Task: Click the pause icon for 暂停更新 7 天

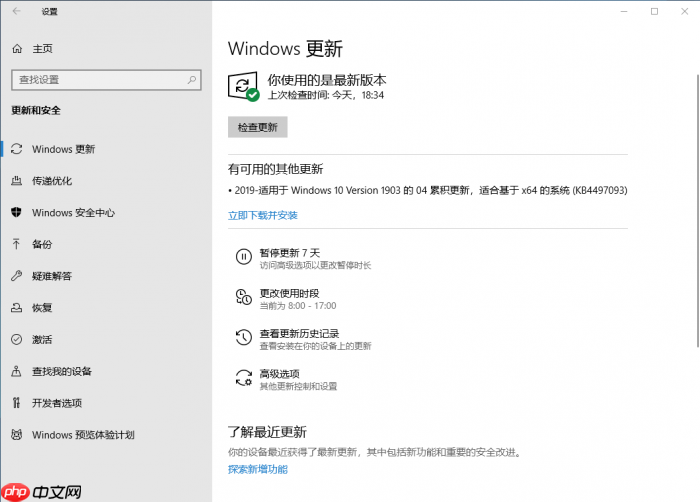Action: coord(244,257)
